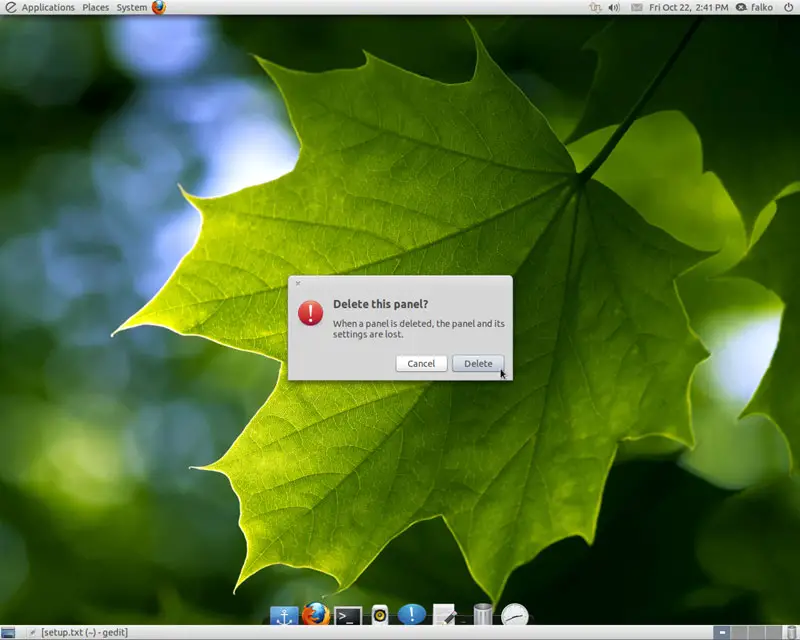
Task: Click the text 'settings are lost.'
Action: click(368, 334)
